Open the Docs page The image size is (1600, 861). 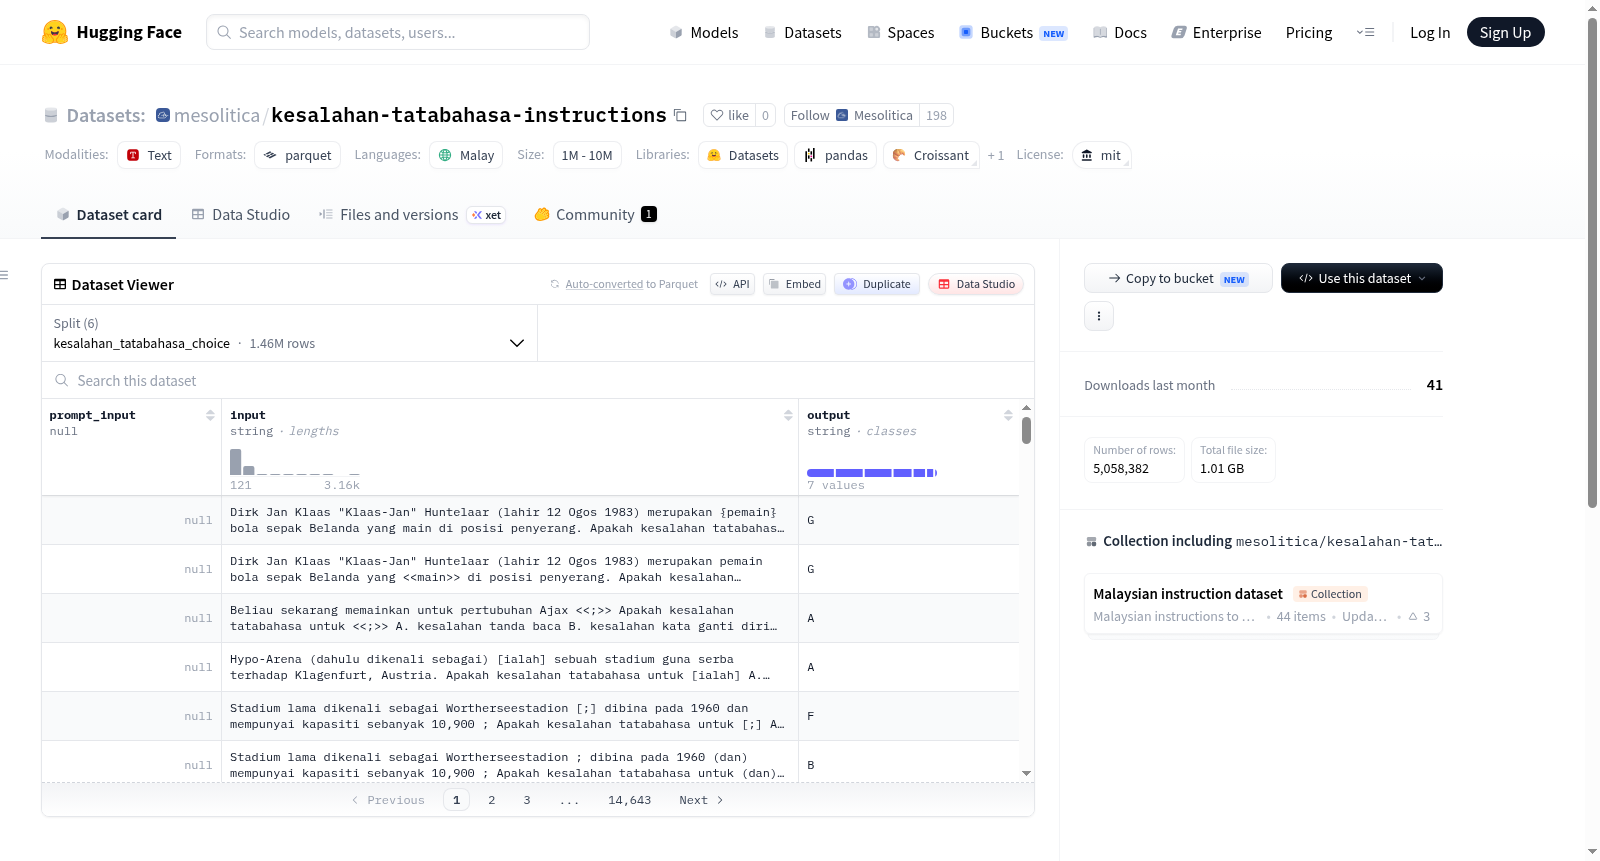(x=1119, y=32)
